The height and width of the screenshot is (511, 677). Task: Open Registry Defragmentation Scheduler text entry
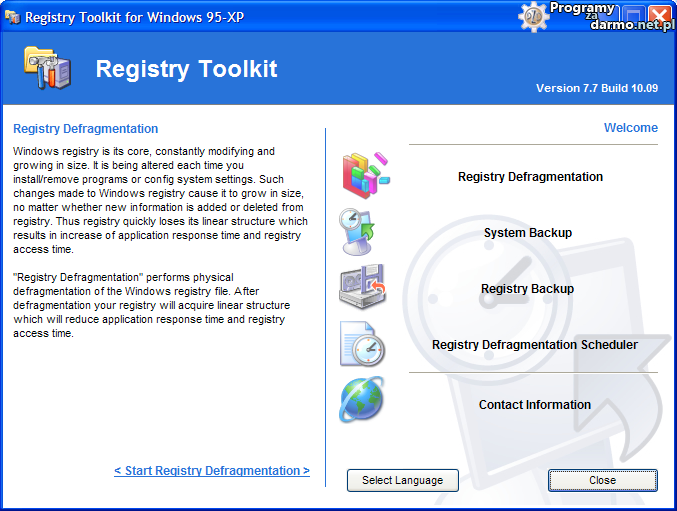point(534,345)
